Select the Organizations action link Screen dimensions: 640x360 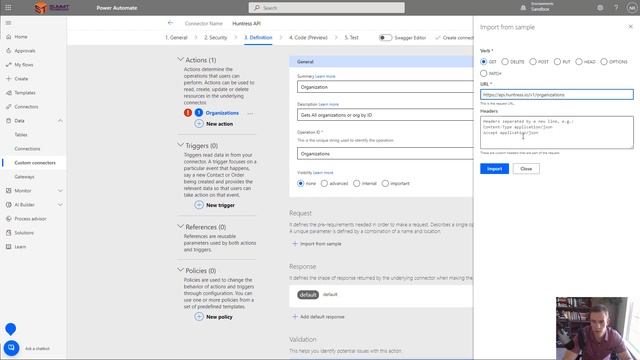(222, 113)
